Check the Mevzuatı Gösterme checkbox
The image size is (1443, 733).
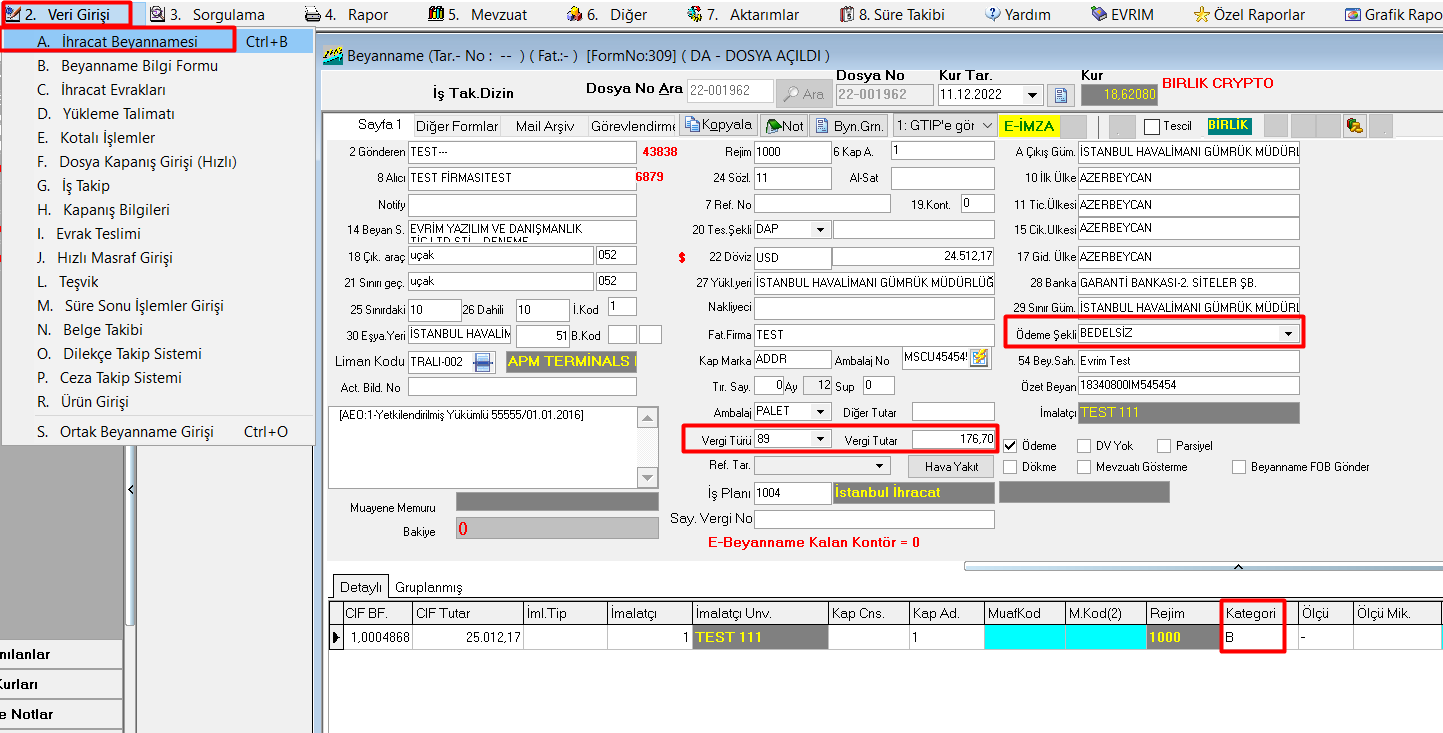(1085, 467)
